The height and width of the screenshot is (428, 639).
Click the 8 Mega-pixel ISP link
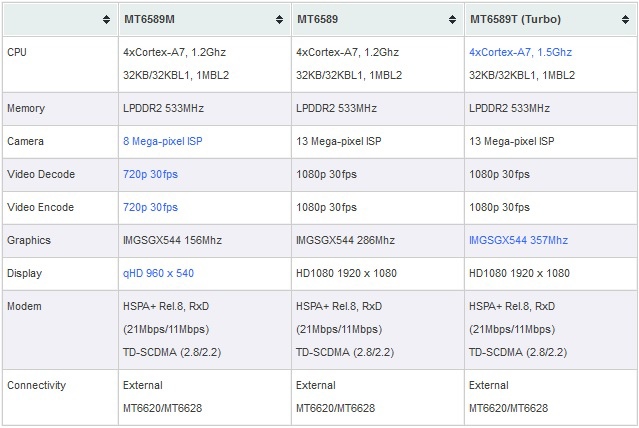pos(163,141)
